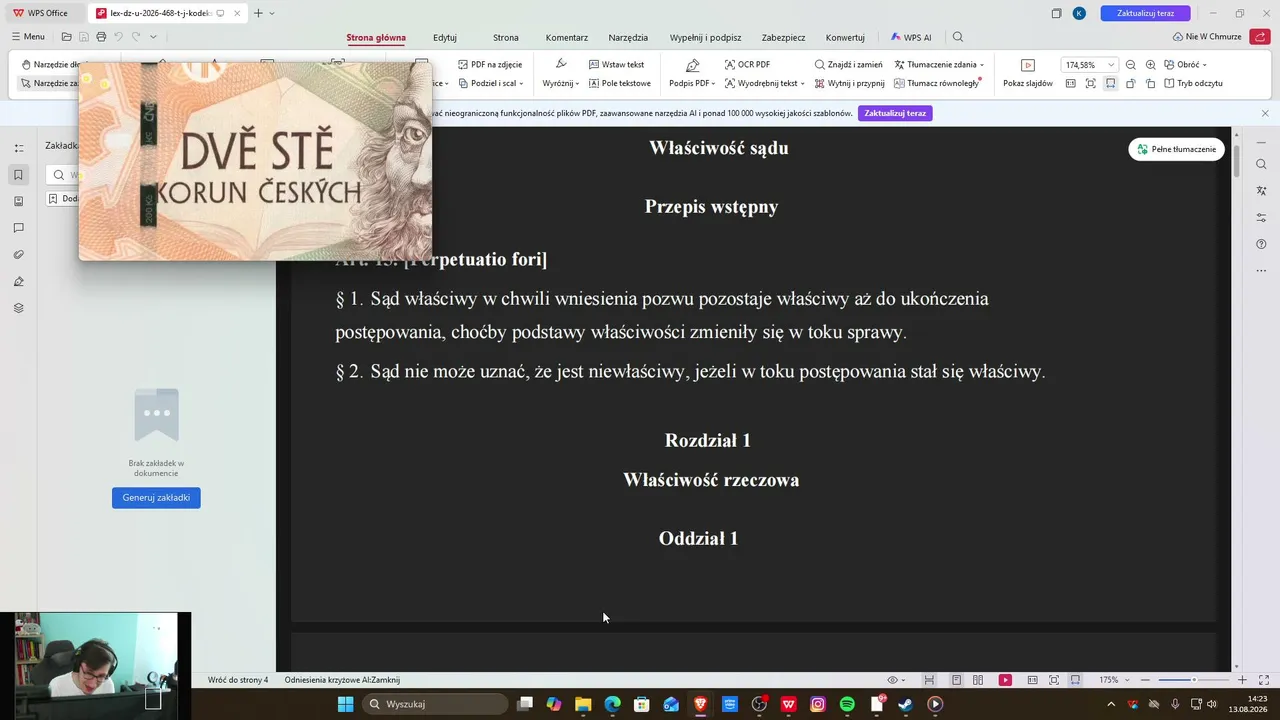Switch to the Strona tab
This screenshot has width=1280, height=720.
[506, 37]
